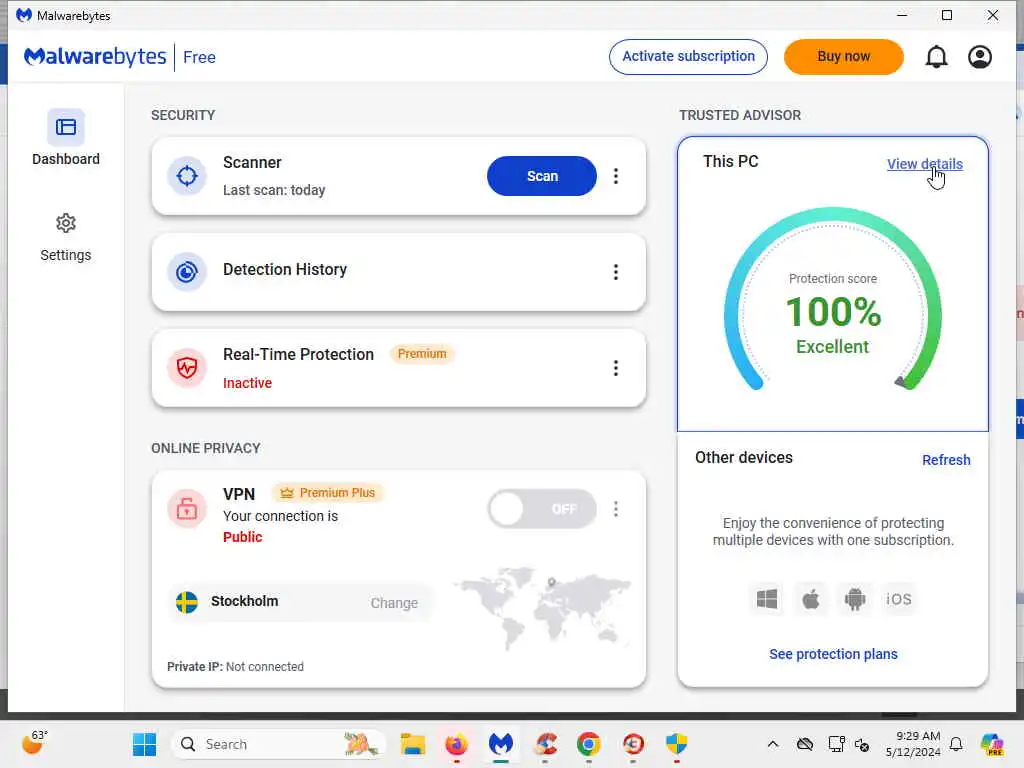The width and height of the screenshot is (1024, 768).
Task: Click the VPN world map thumbnail
Action: point(543,607)
